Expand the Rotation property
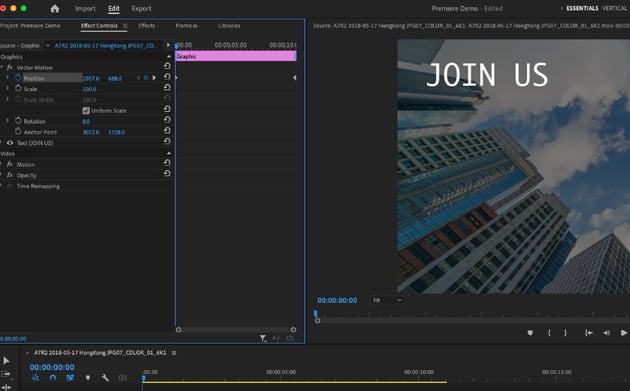630x391 pixels. (7, 121)
